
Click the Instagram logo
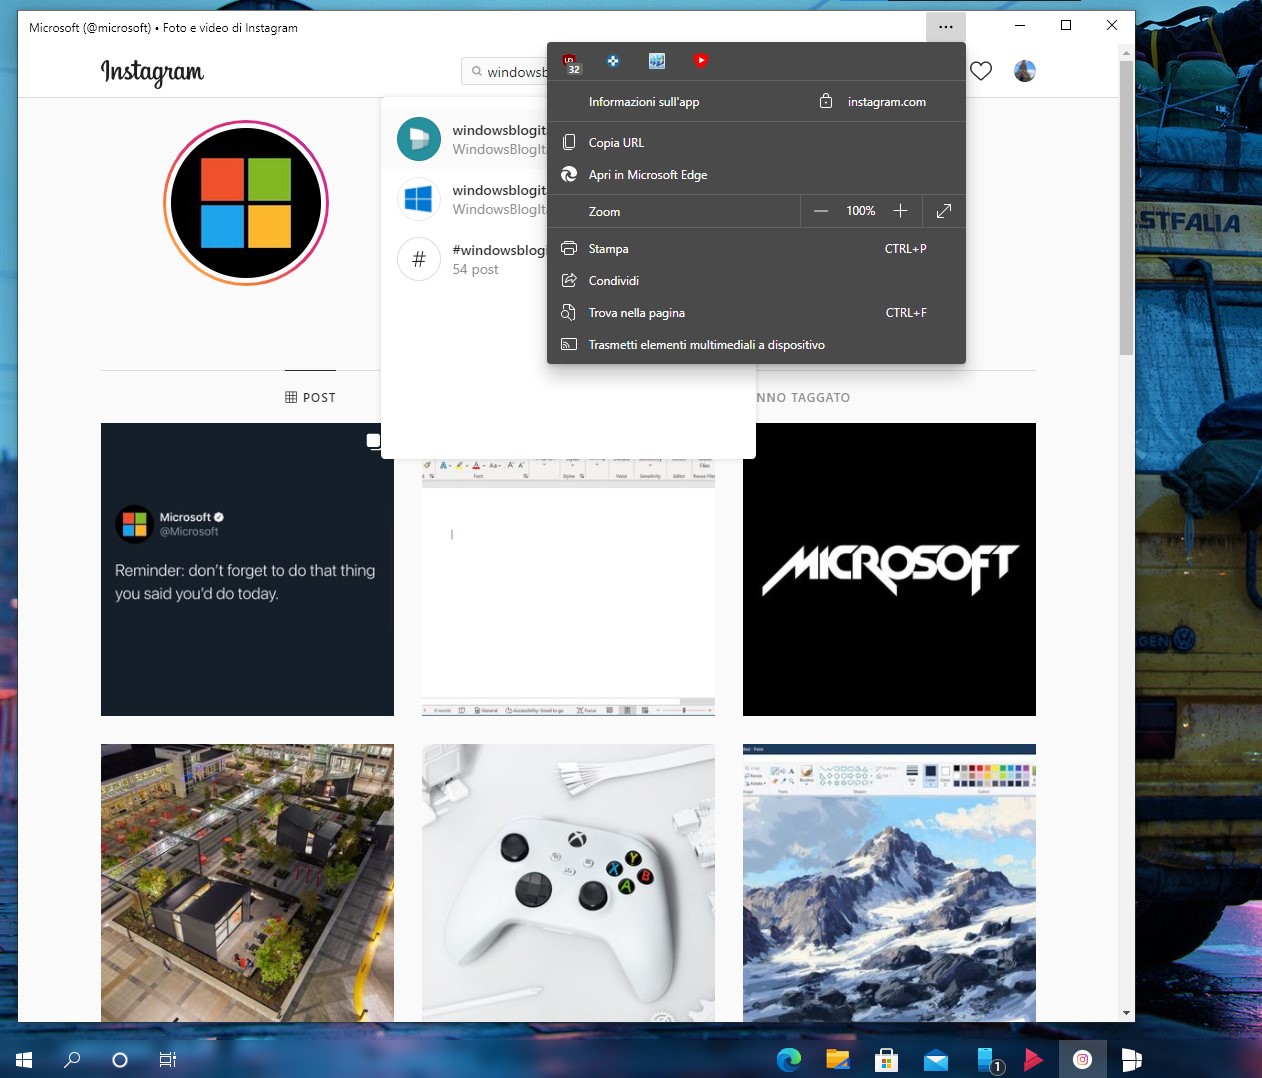click(152, 72)
